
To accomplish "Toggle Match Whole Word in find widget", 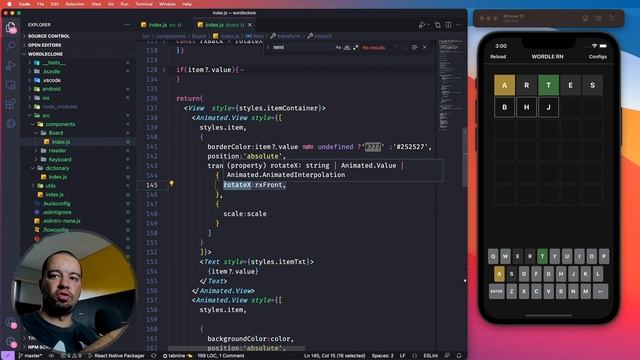I will [x=347, y=47].
